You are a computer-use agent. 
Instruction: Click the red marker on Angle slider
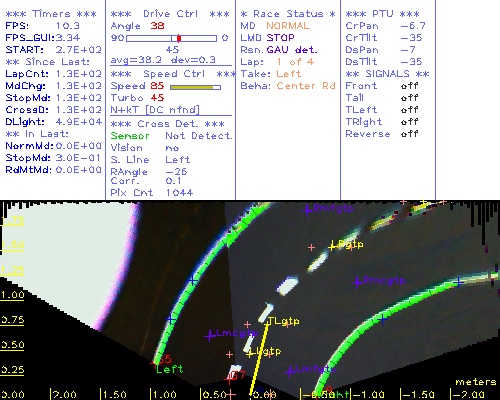pyautogui.click(x=179, y=38)
